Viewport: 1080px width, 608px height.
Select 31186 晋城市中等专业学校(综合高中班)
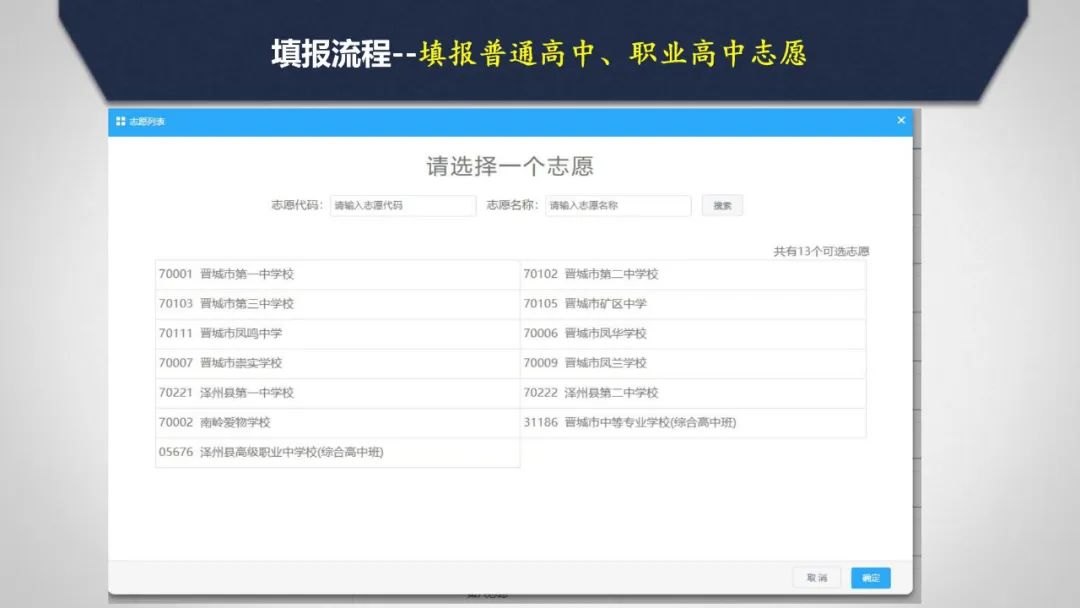click(x=693, y=422)
